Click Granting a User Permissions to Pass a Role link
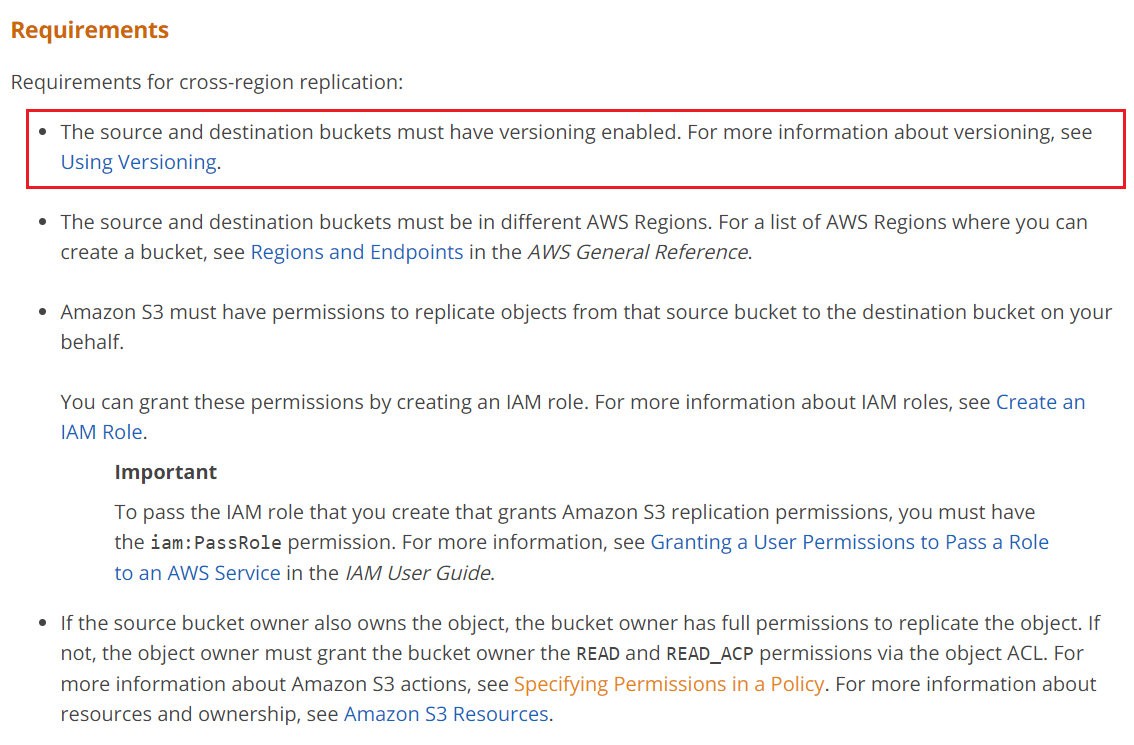The image size is (1134, 745). (850, 542)
